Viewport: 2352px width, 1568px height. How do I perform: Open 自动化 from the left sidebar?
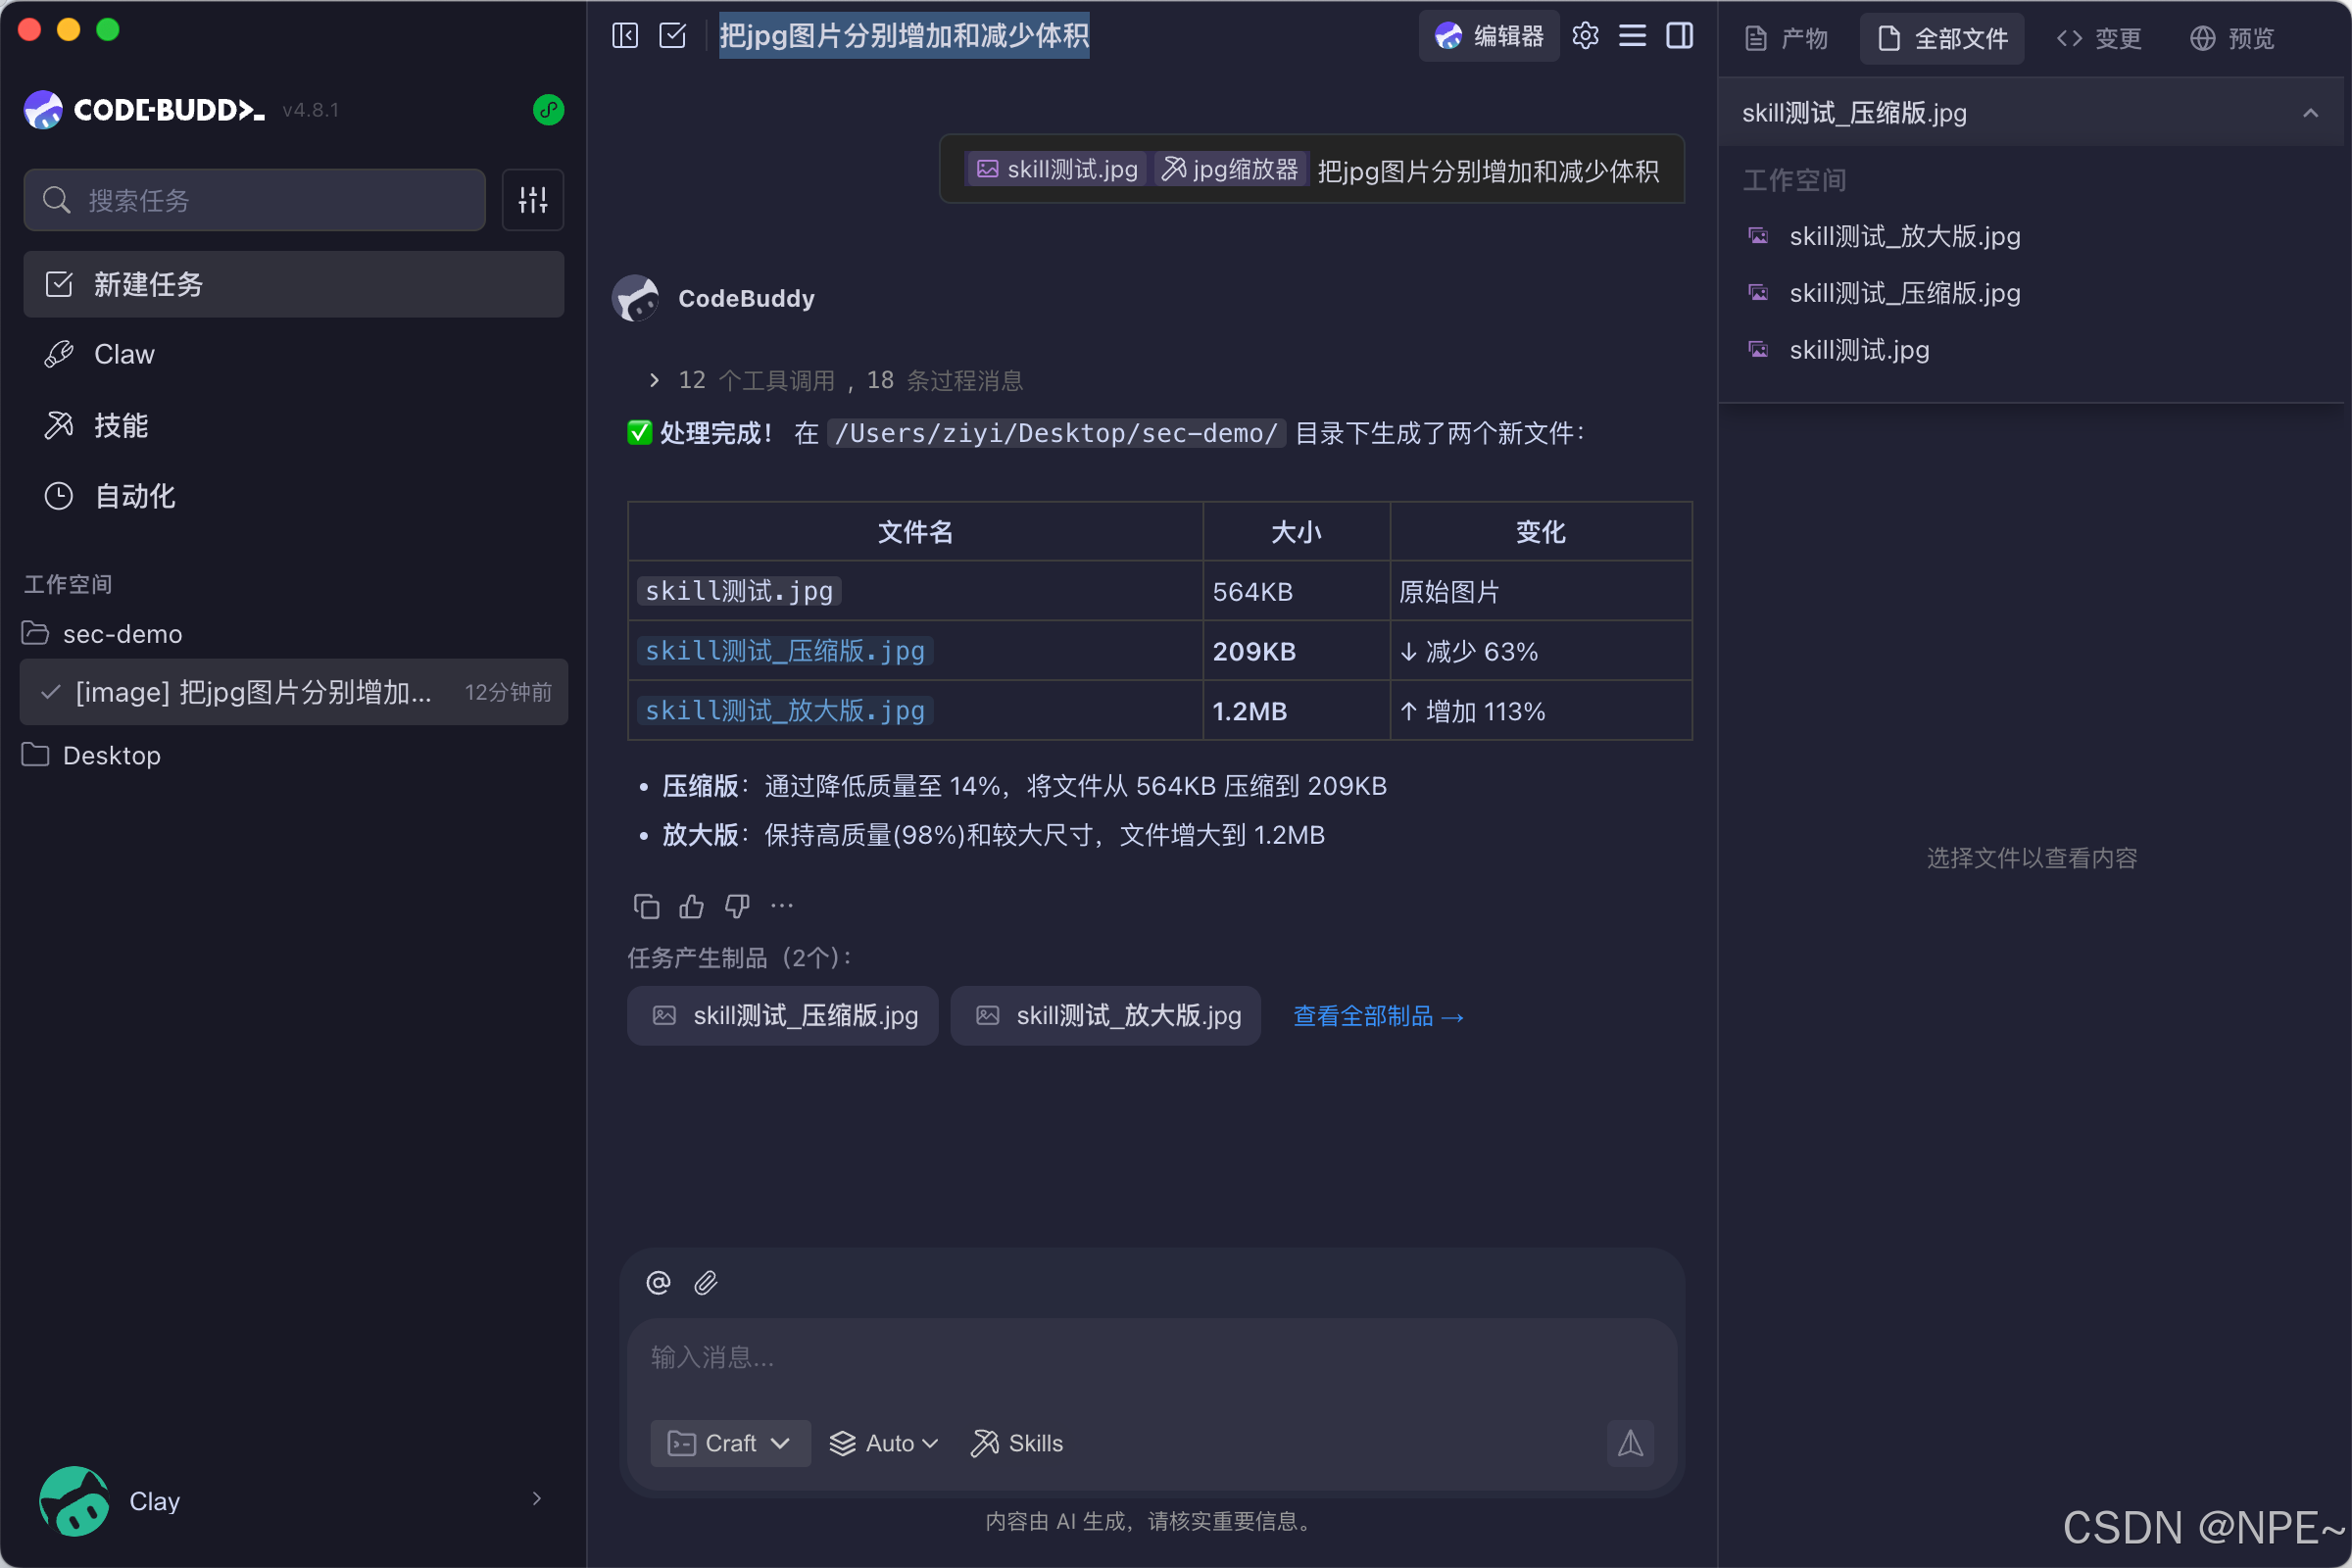coord(133,496)
